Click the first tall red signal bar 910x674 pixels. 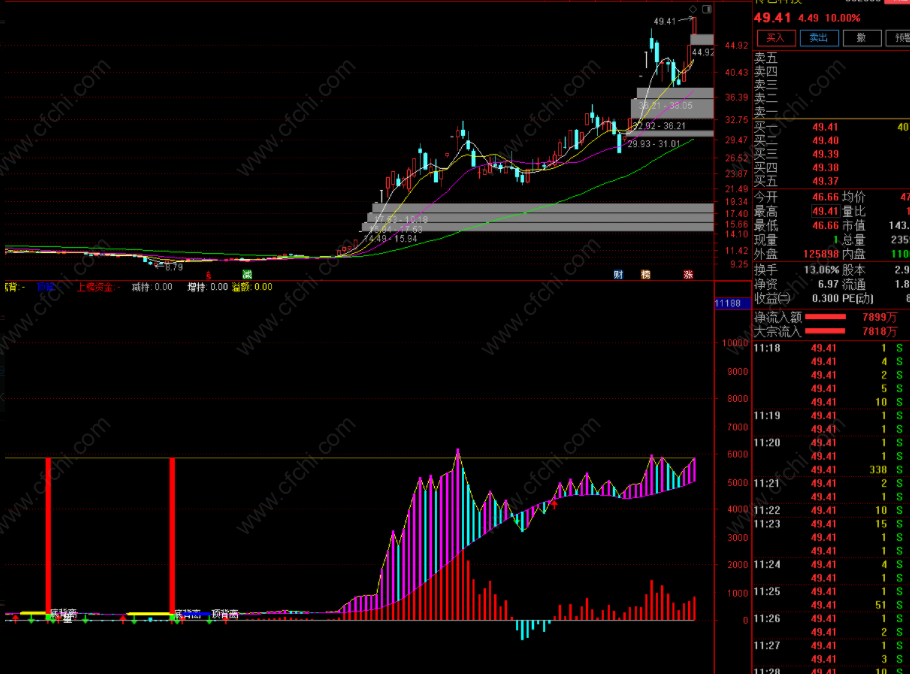(x=48, y=534)
